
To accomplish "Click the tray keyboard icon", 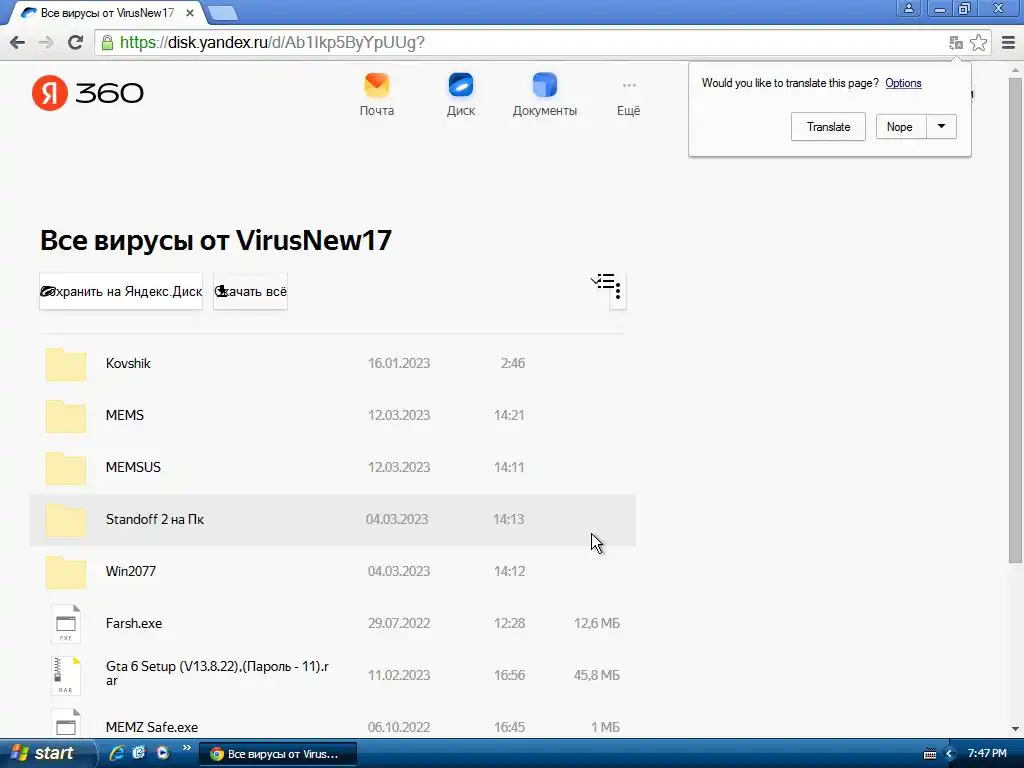I will [x=930, y=754].
